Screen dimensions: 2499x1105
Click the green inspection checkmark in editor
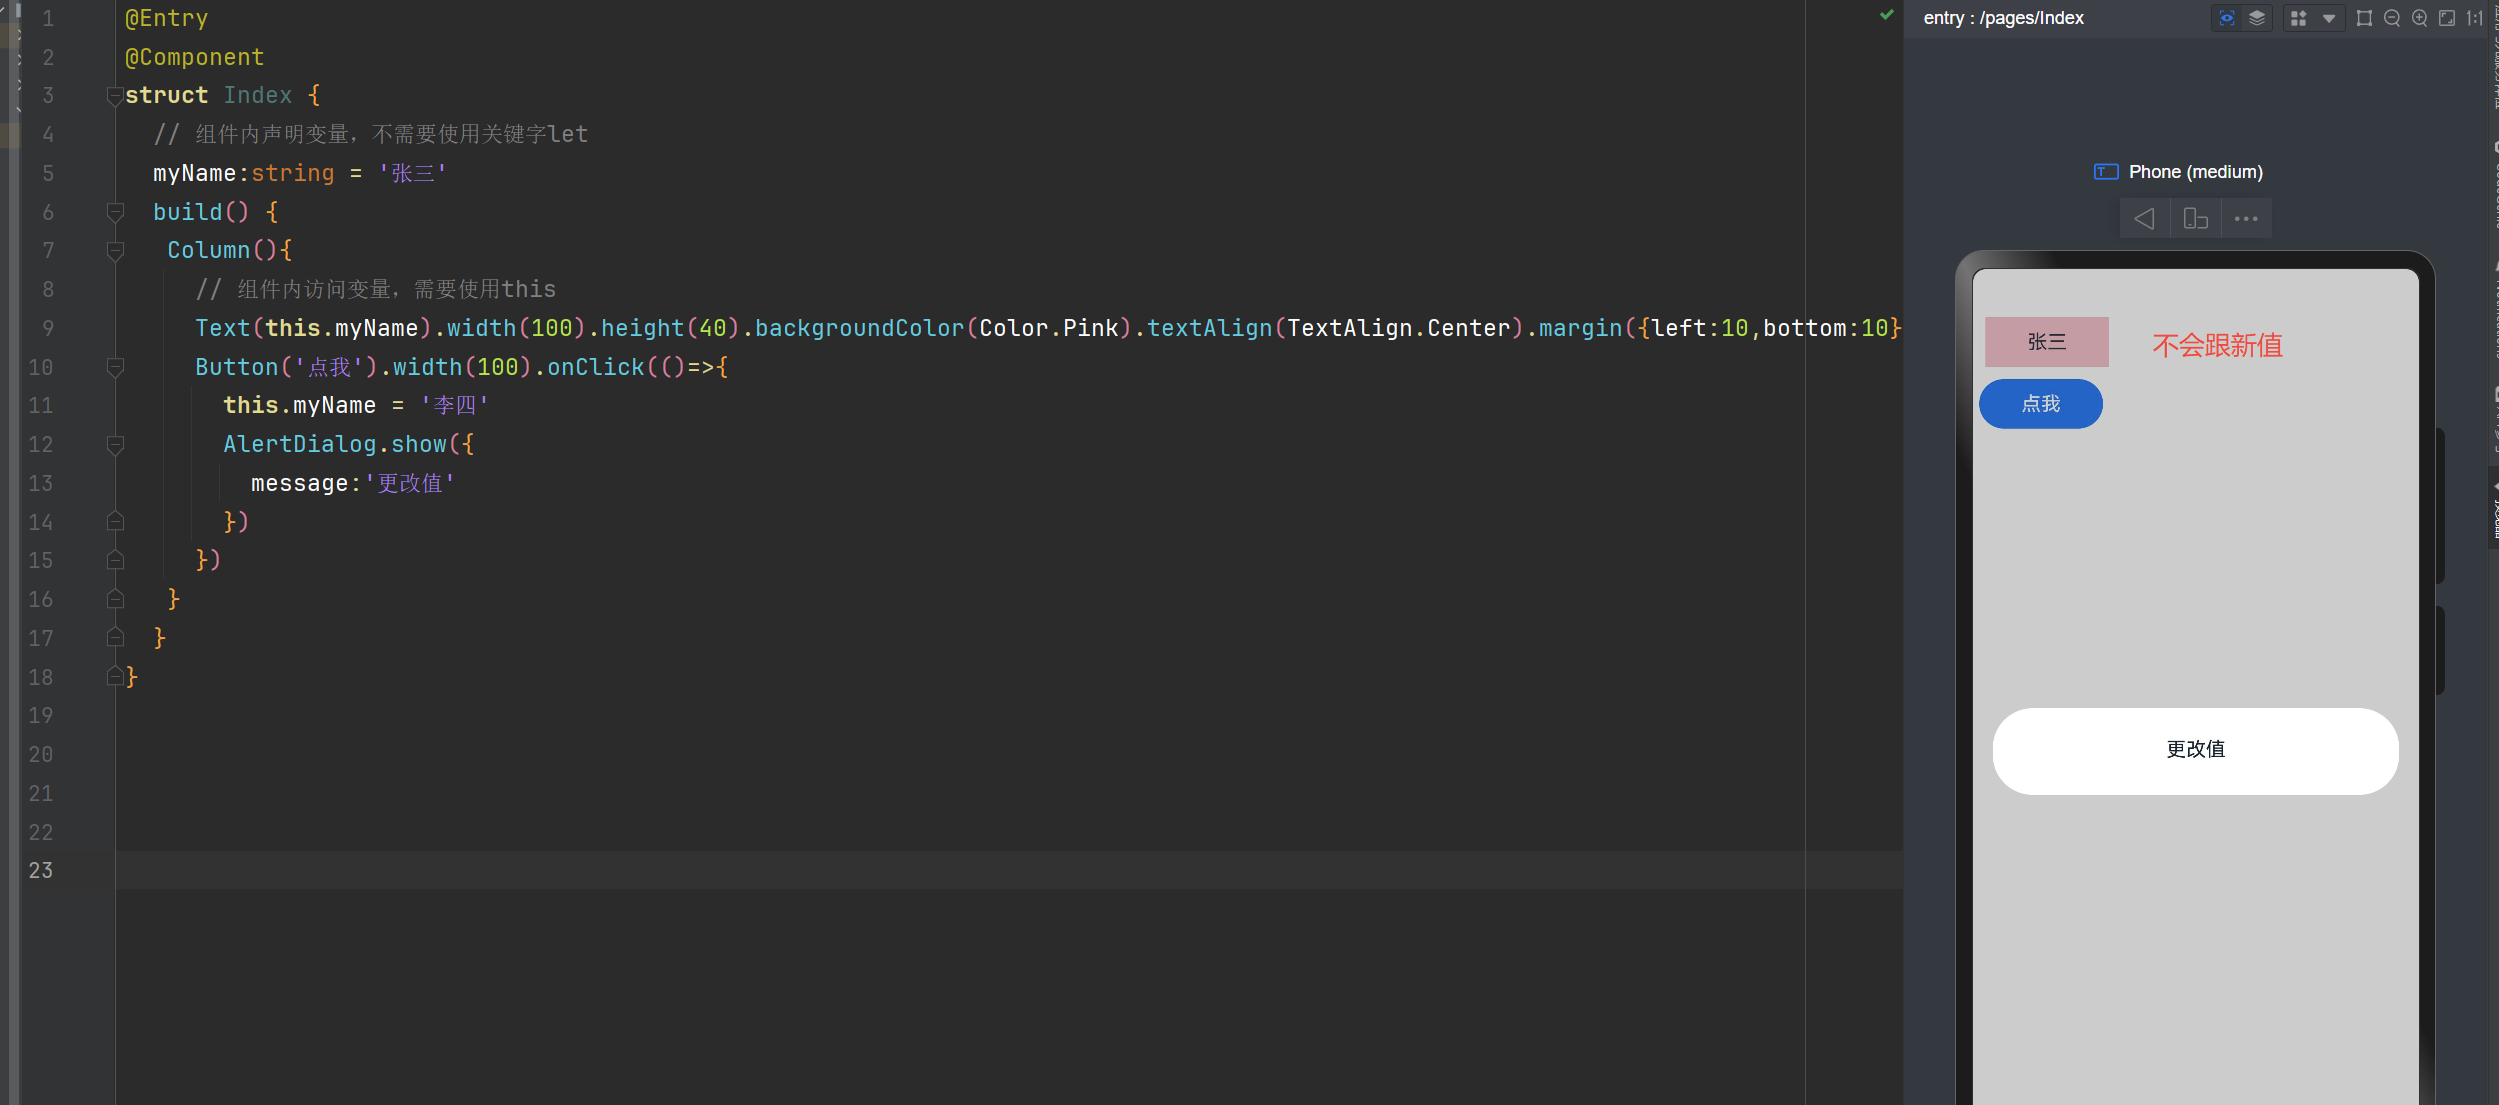[x=1887, y=15]
